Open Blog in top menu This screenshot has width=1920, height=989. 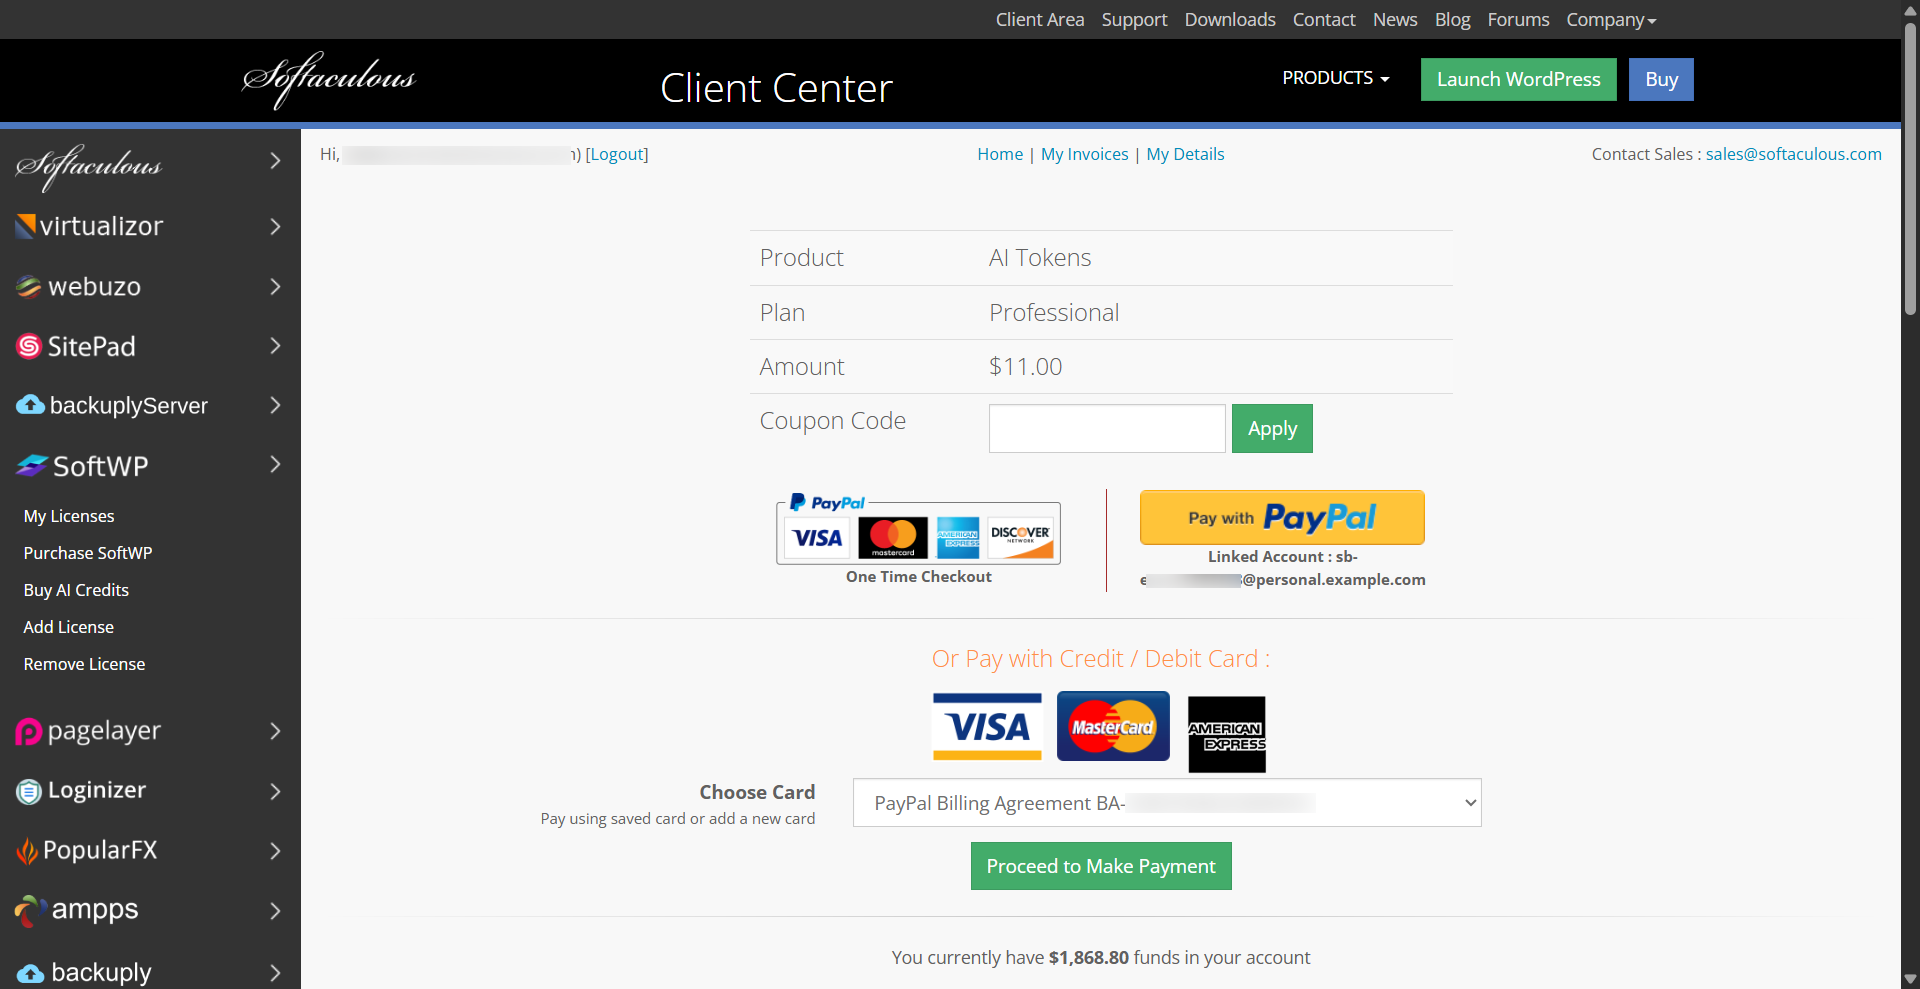(1452, 20)
